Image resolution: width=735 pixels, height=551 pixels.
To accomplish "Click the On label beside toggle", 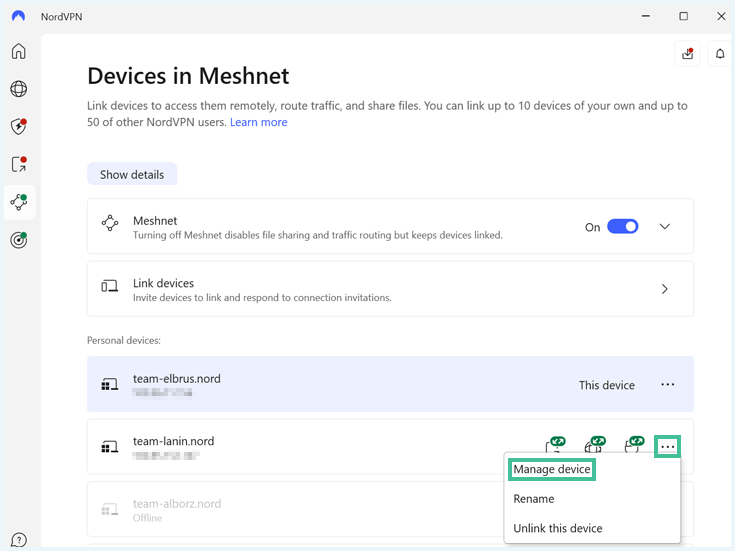I will 592,227.
